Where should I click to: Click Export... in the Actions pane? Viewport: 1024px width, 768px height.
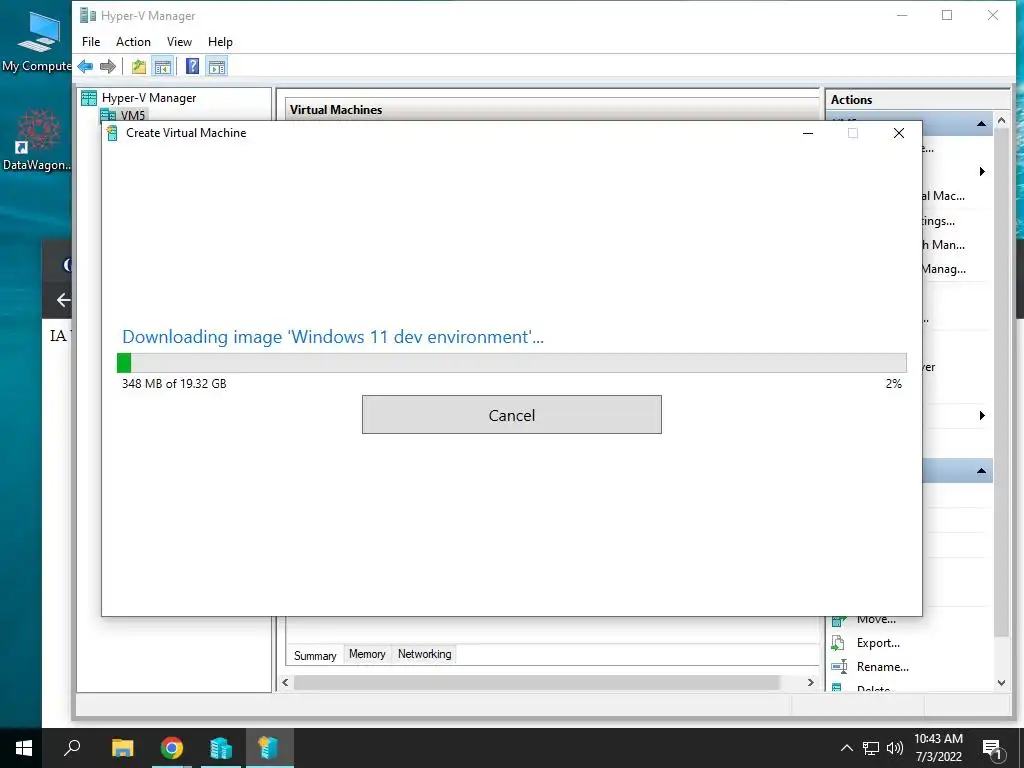point(878,643)
